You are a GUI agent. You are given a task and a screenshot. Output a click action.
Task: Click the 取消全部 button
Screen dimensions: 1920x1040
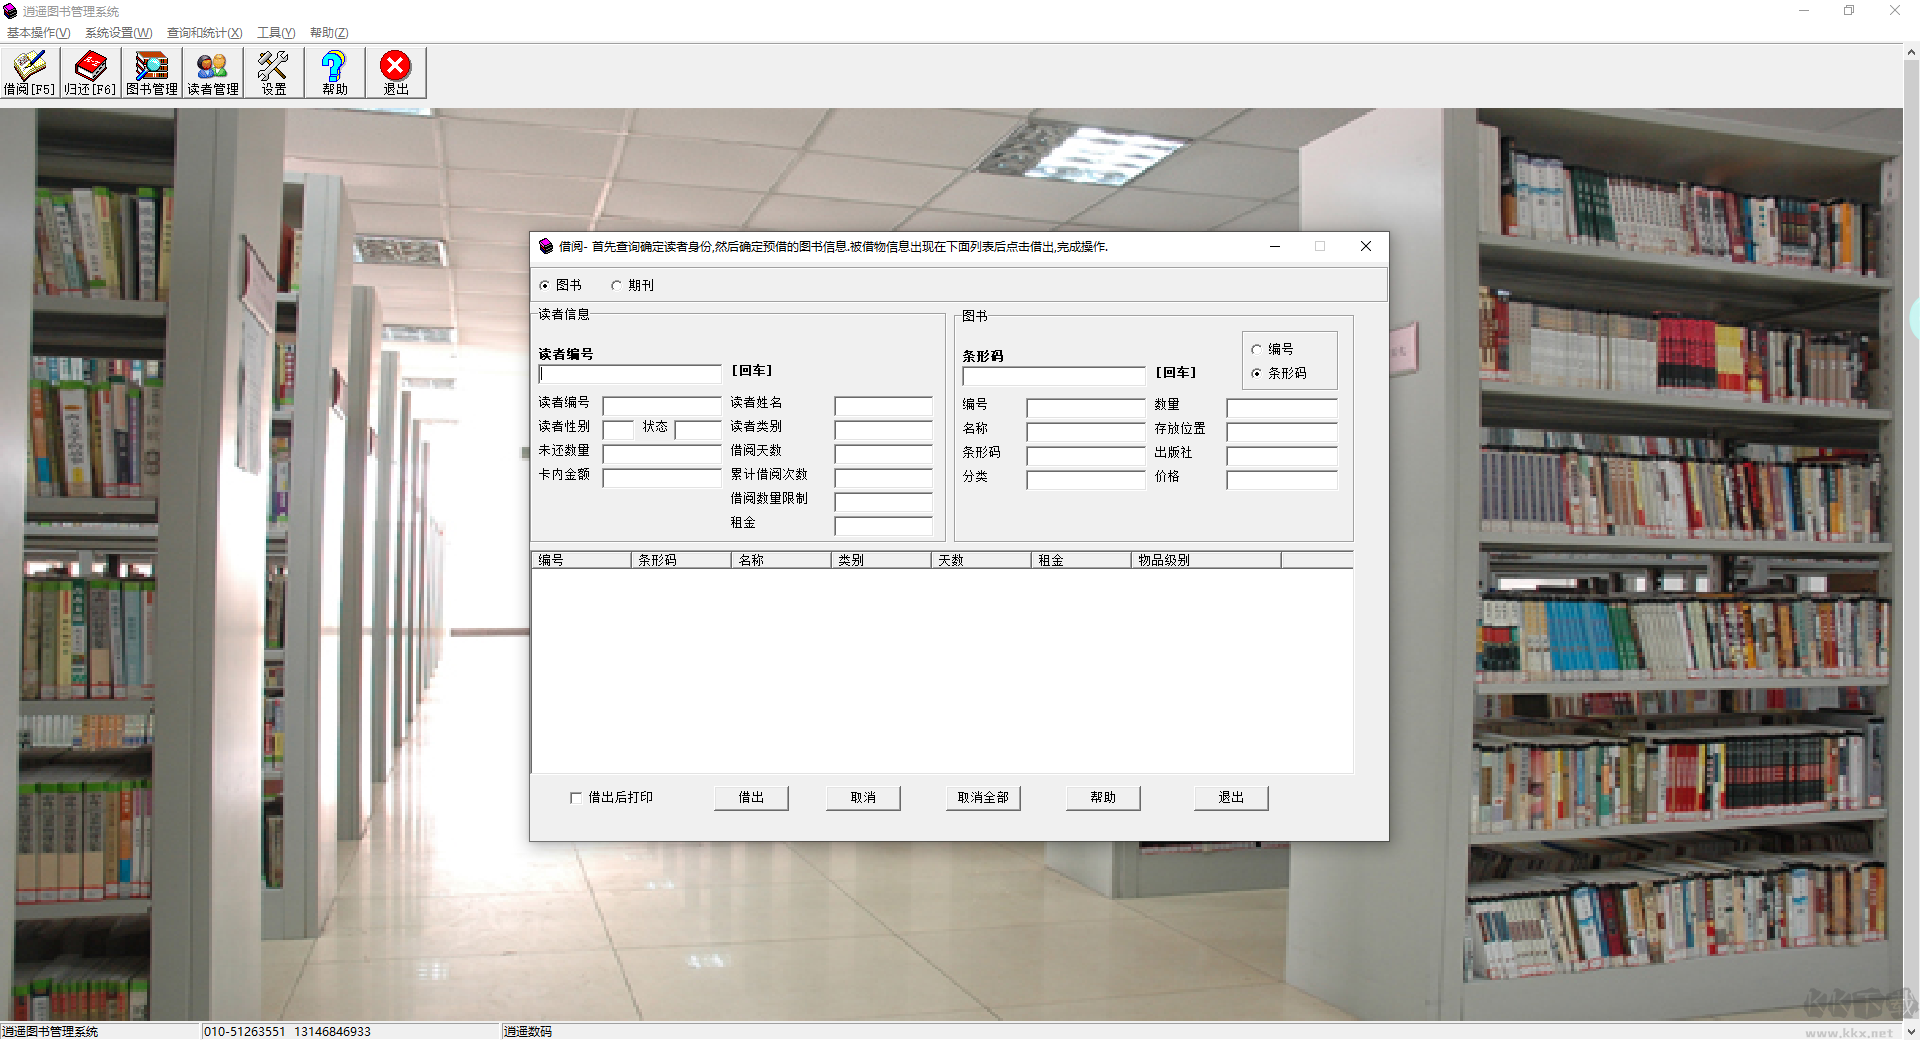point(983,798)
